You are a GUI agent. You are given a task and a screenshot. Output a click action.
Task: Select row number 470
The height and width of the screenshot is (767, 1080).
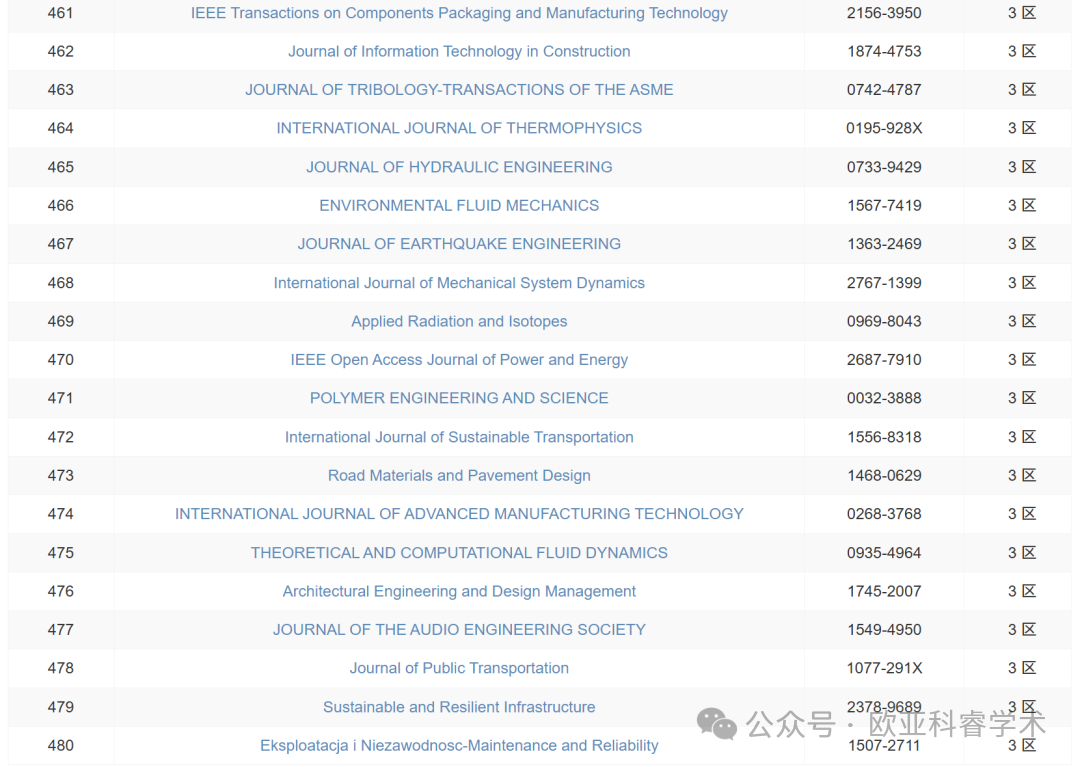61,360
